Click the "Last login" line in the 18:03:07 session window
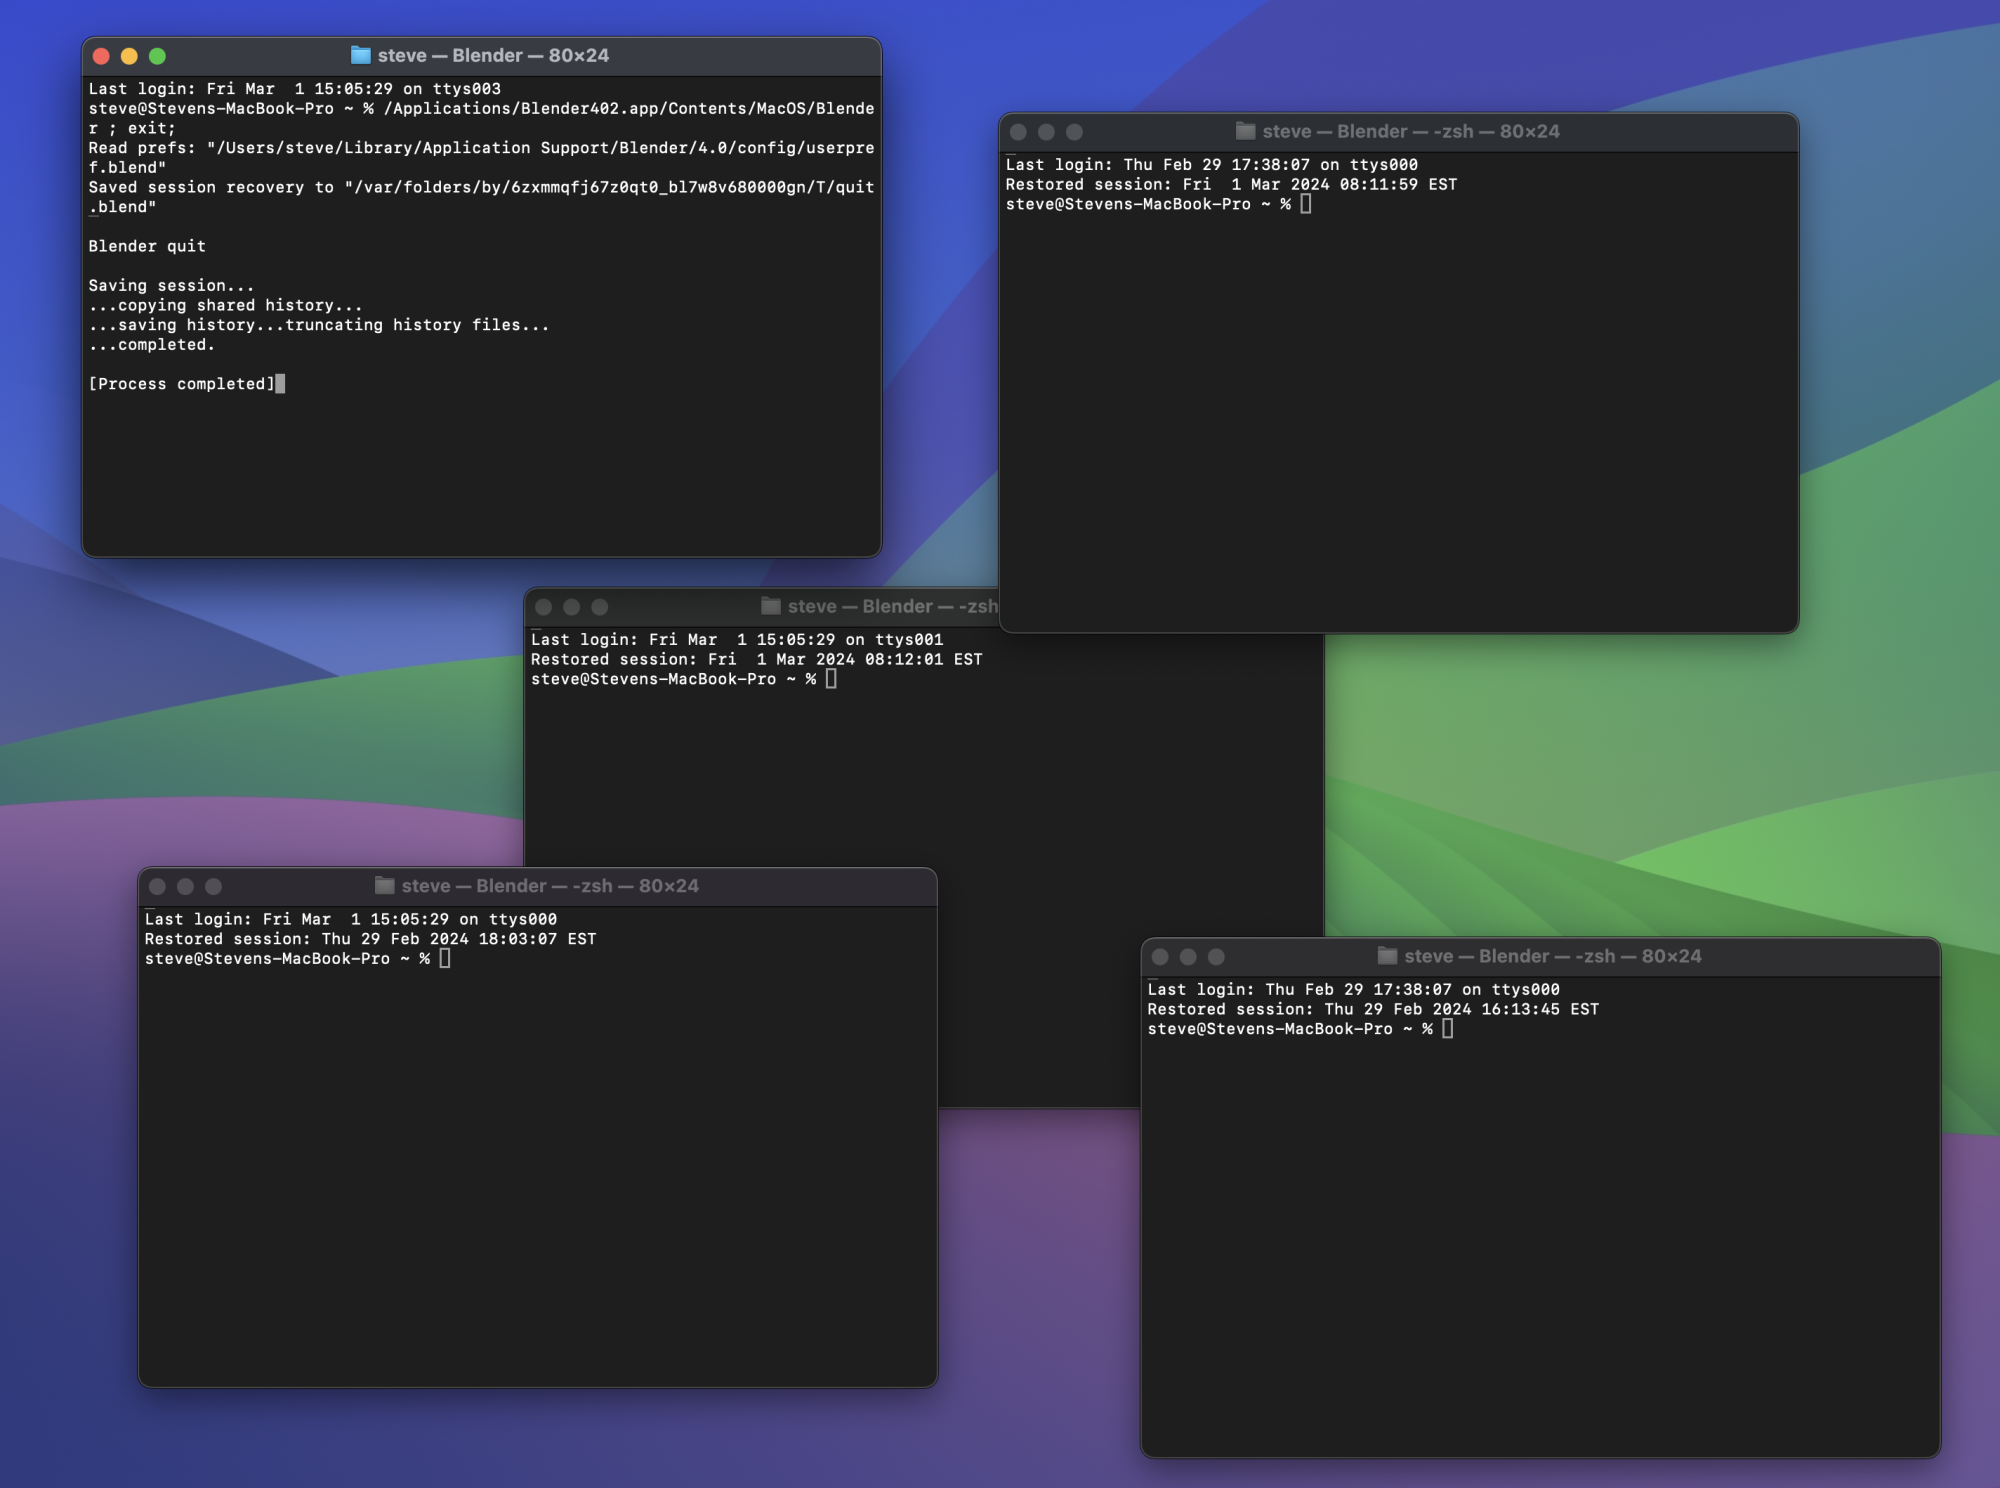 (x=350, y=919)
